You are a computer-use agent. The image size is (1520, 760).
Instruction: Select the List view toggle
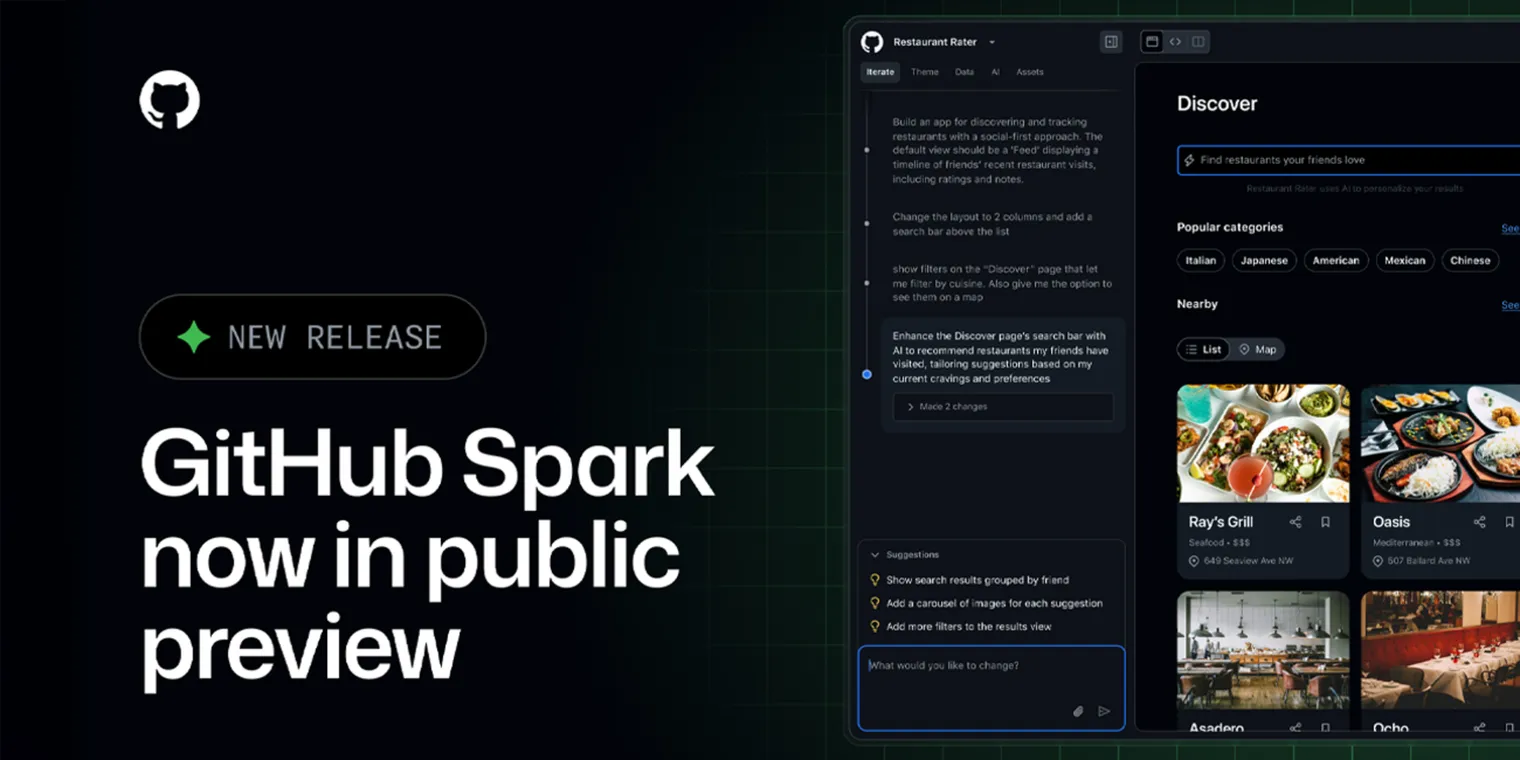(1203, 349)
